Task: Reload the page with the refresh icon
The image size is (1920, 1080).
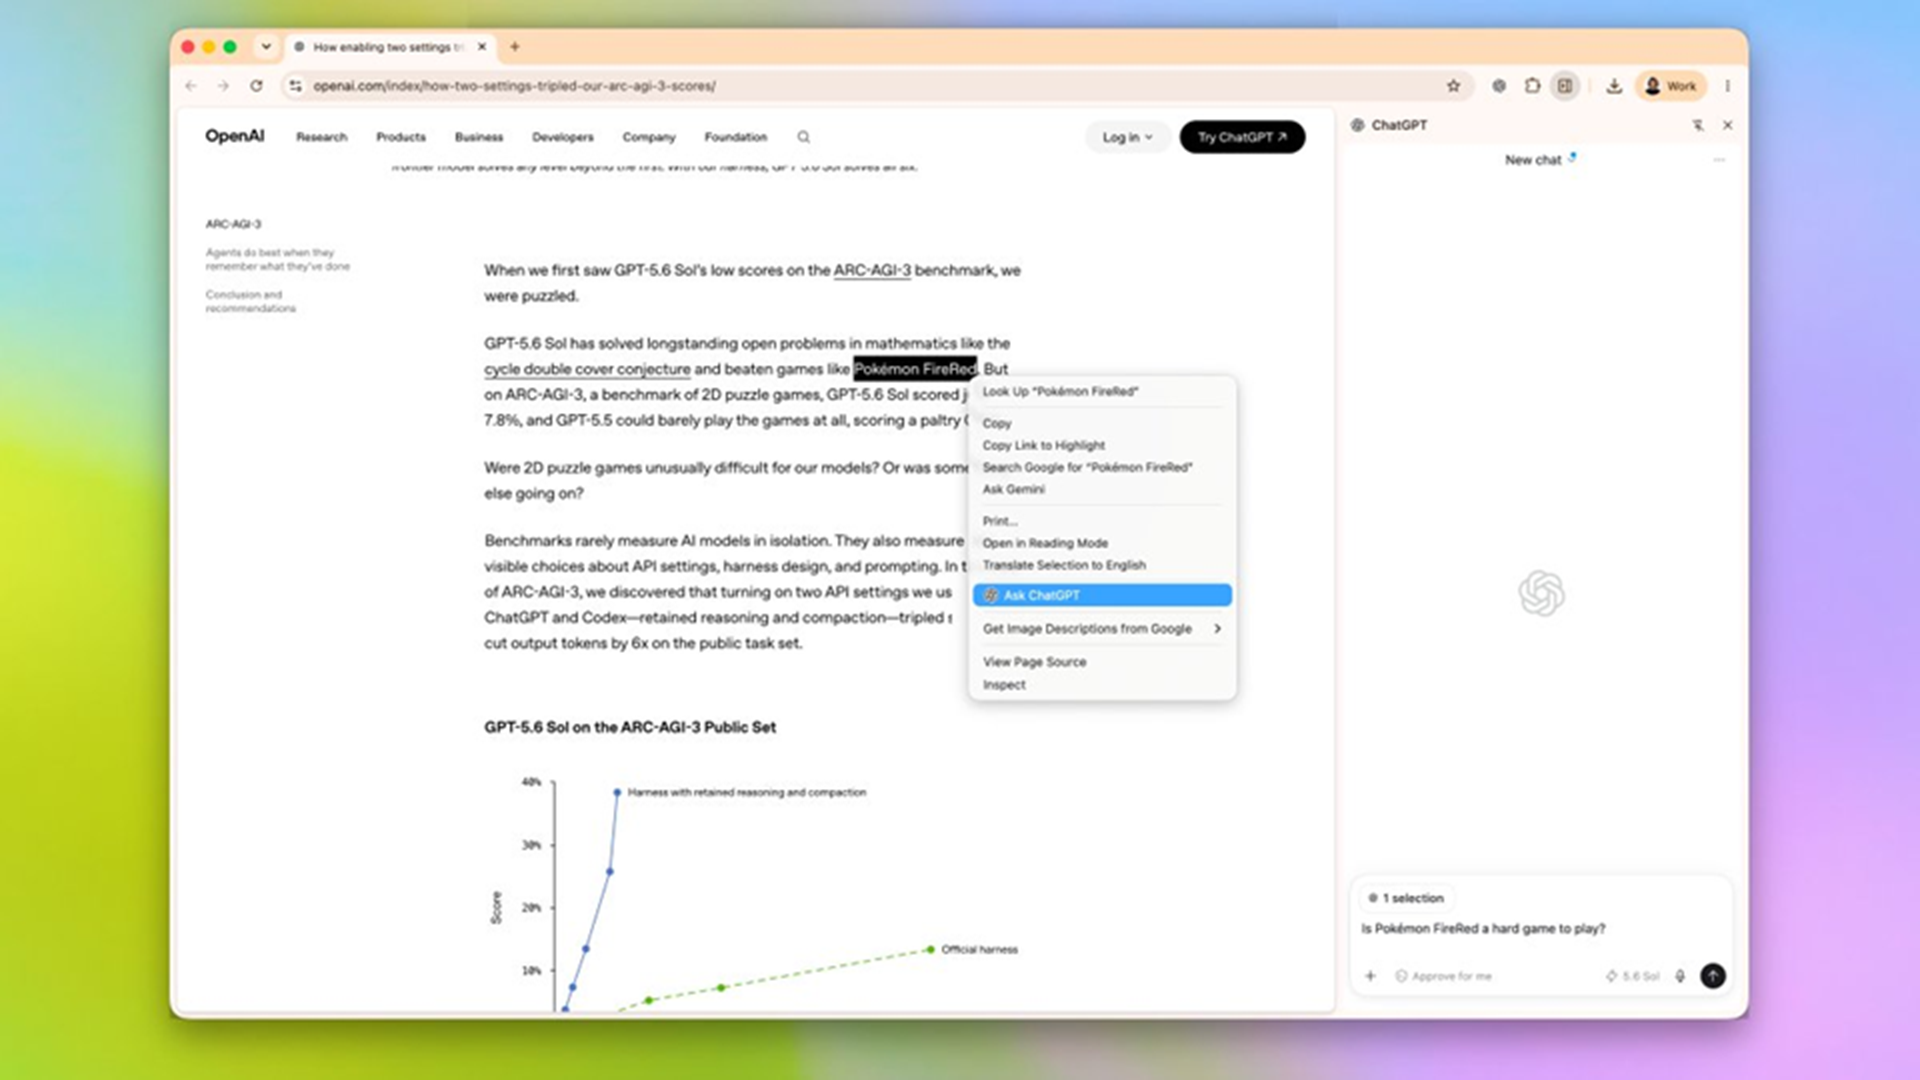Action: click(256, 86)
